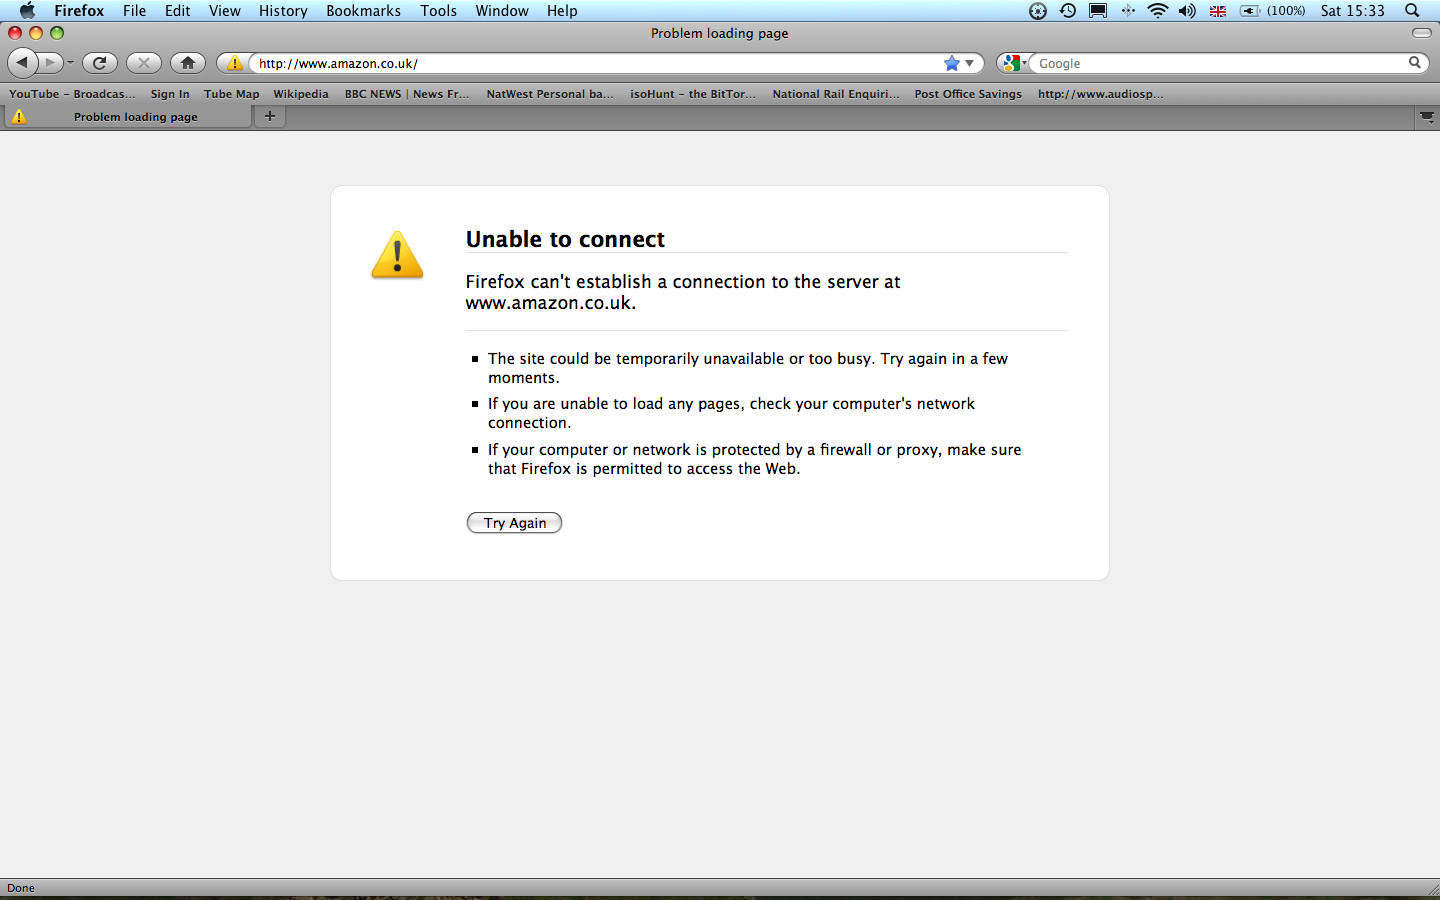Open the Window menu

tap(502, 11)
